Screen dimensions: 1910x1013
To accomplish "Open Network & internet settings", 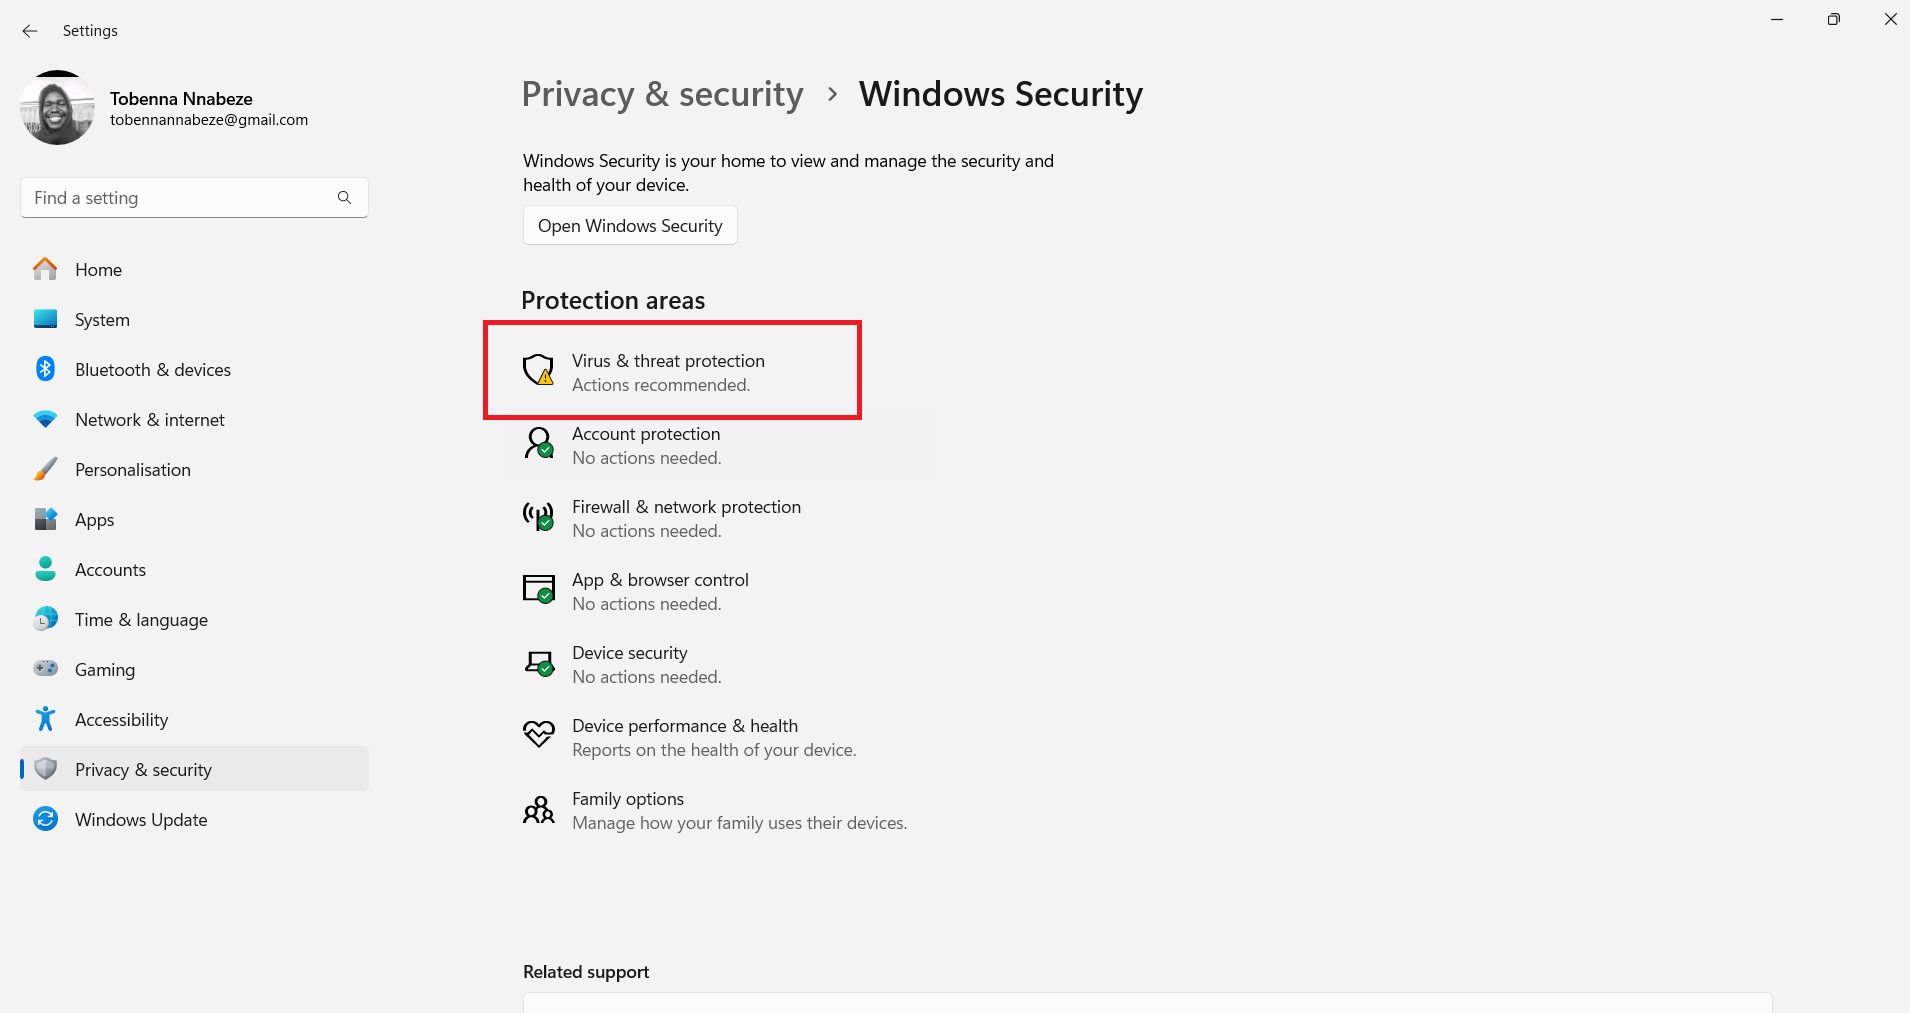I will click(149, 419).
